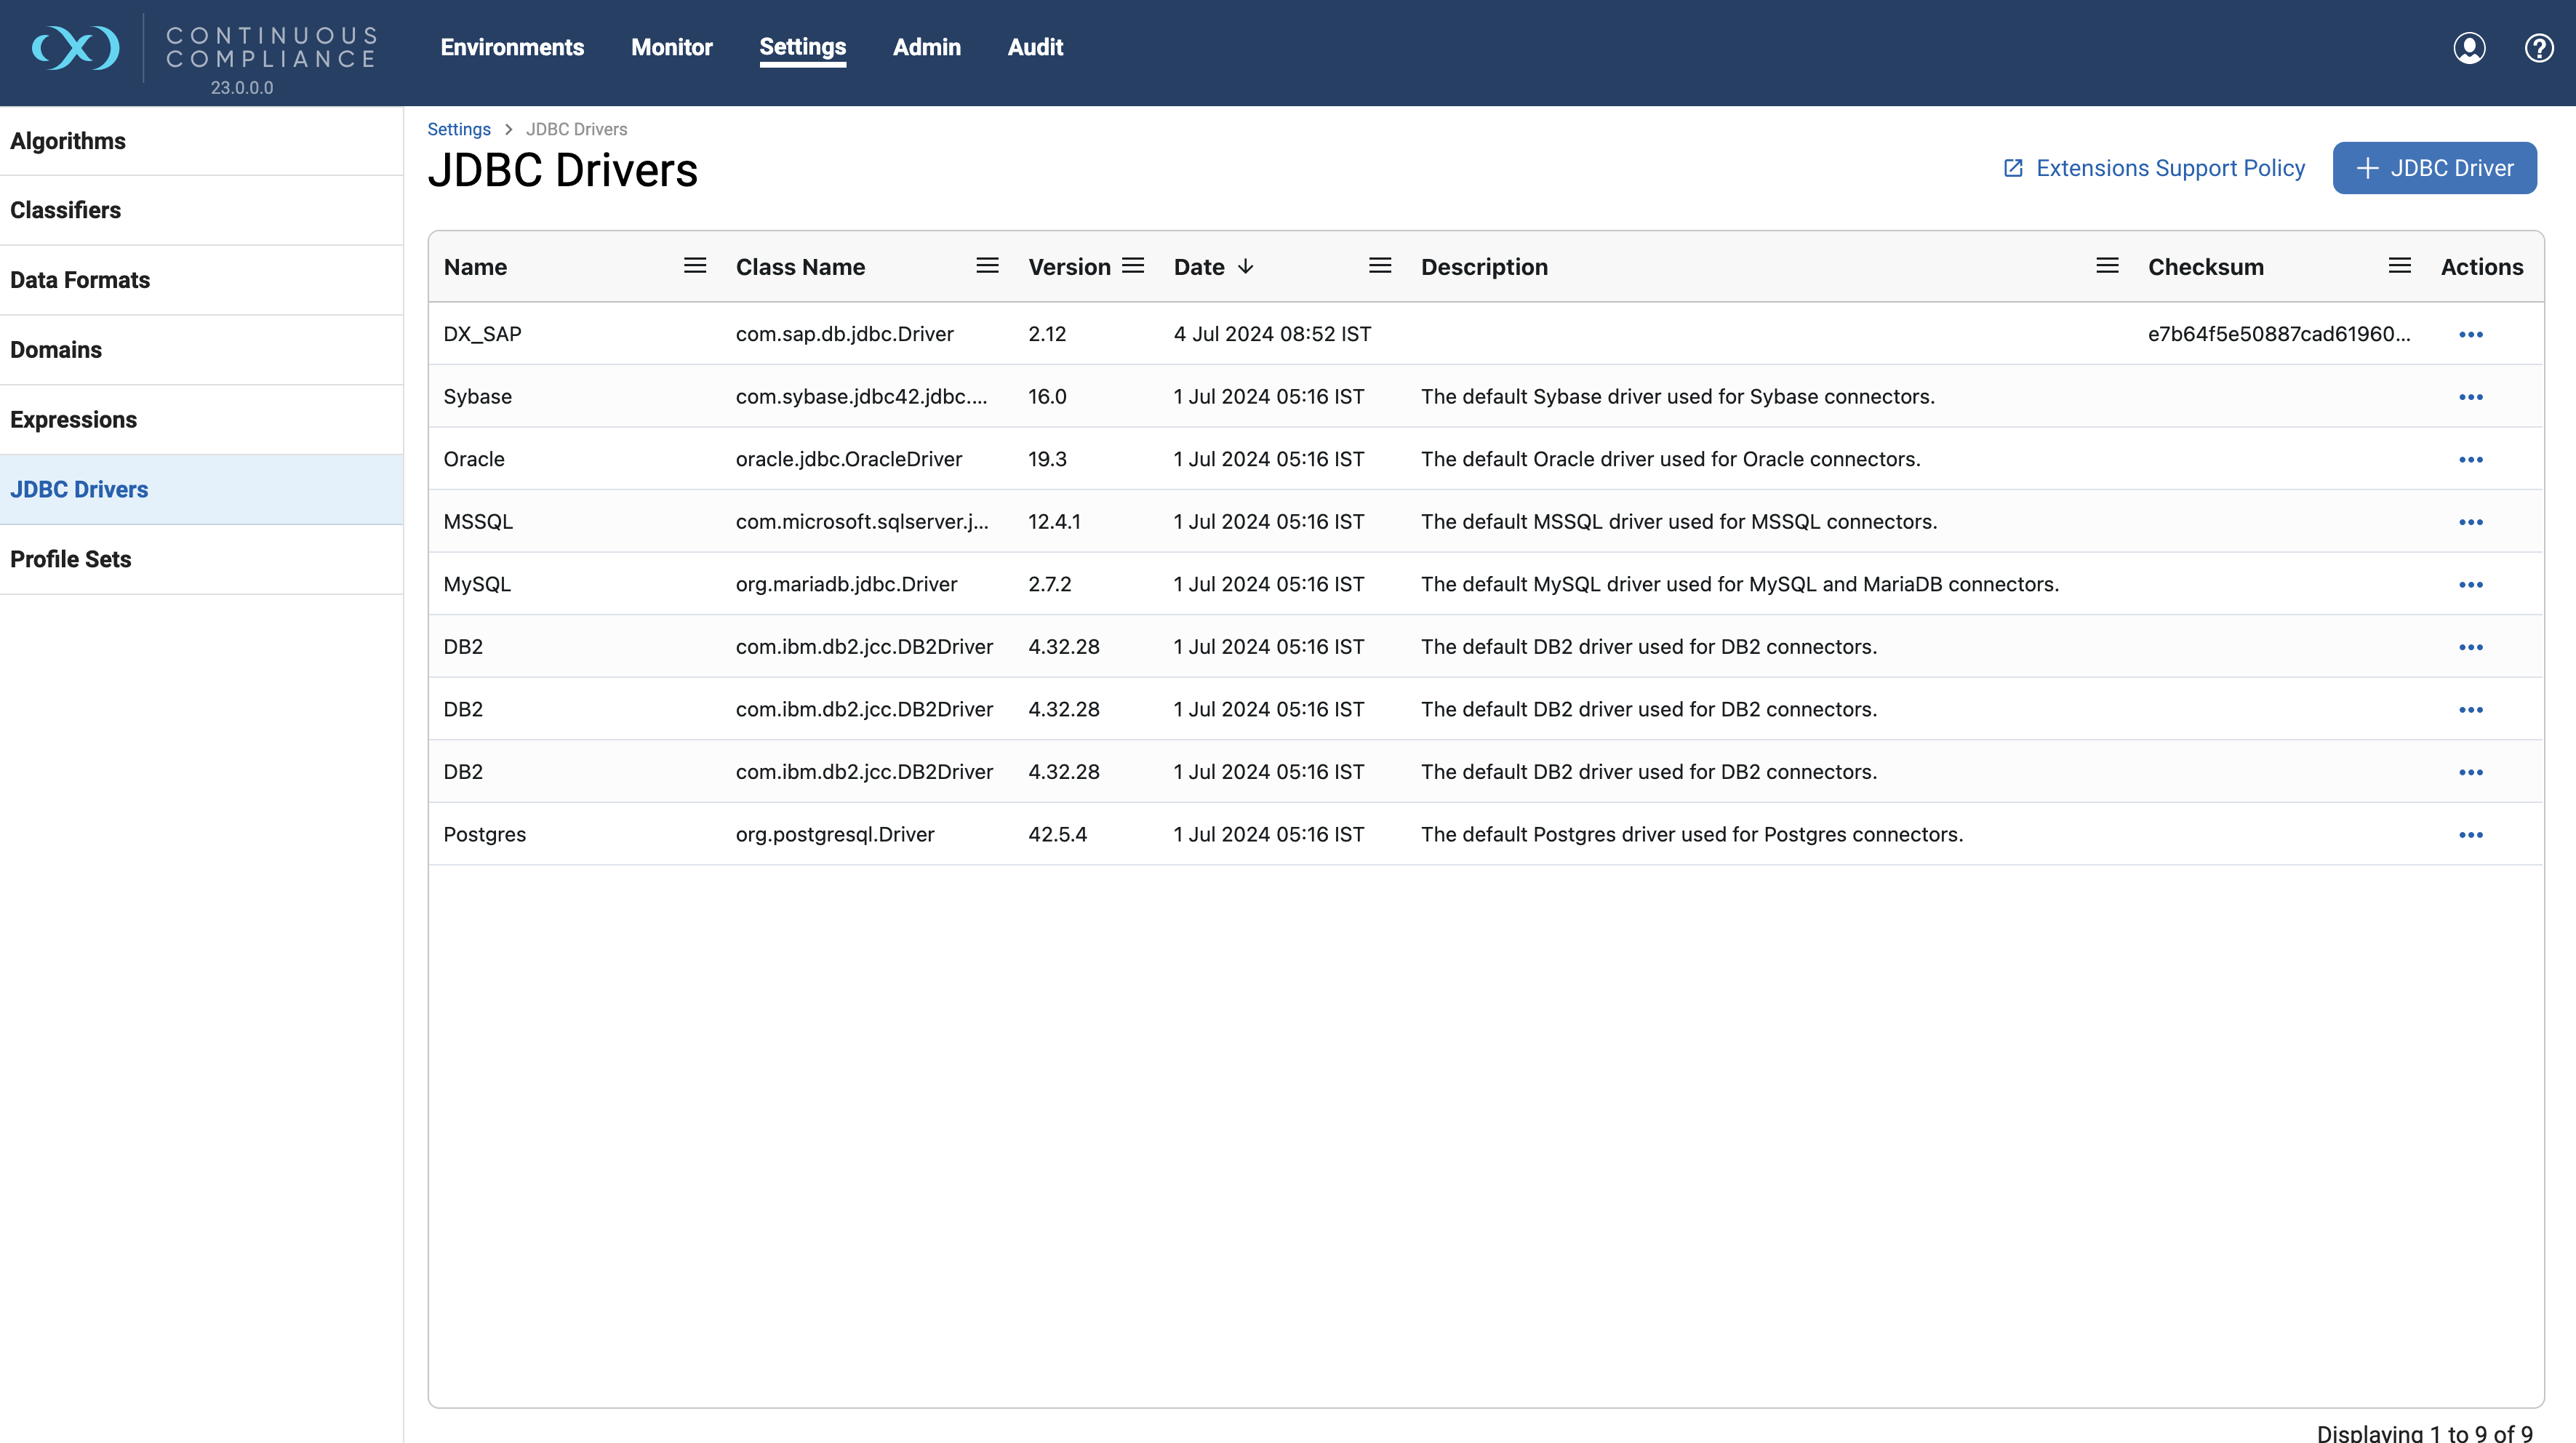The width and height of the screenshot is (2576, 1443).
Task: Click the org.mariadb.jdbc.Driver class name
Action: coord(846,584)
